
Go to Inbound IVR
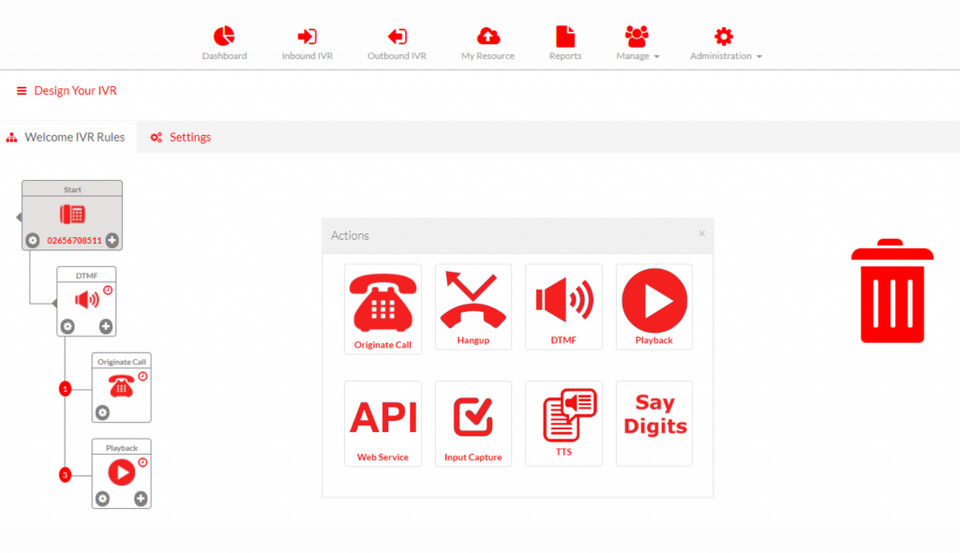[x=307, y=43]
